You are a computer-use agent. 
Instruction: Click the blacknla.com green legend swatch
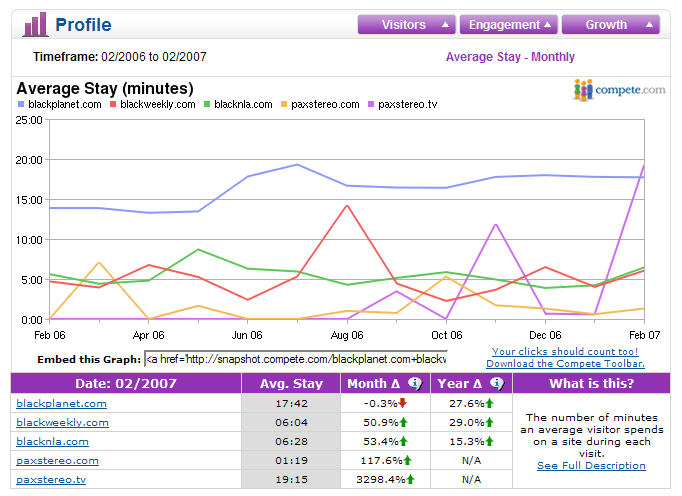[x=207, y=104]
